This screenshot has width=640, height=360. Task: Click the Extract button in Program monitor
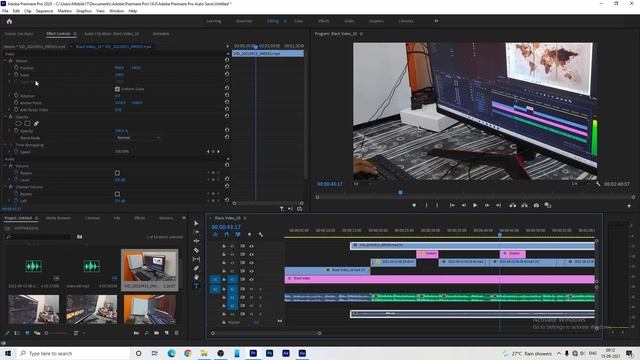524,205
